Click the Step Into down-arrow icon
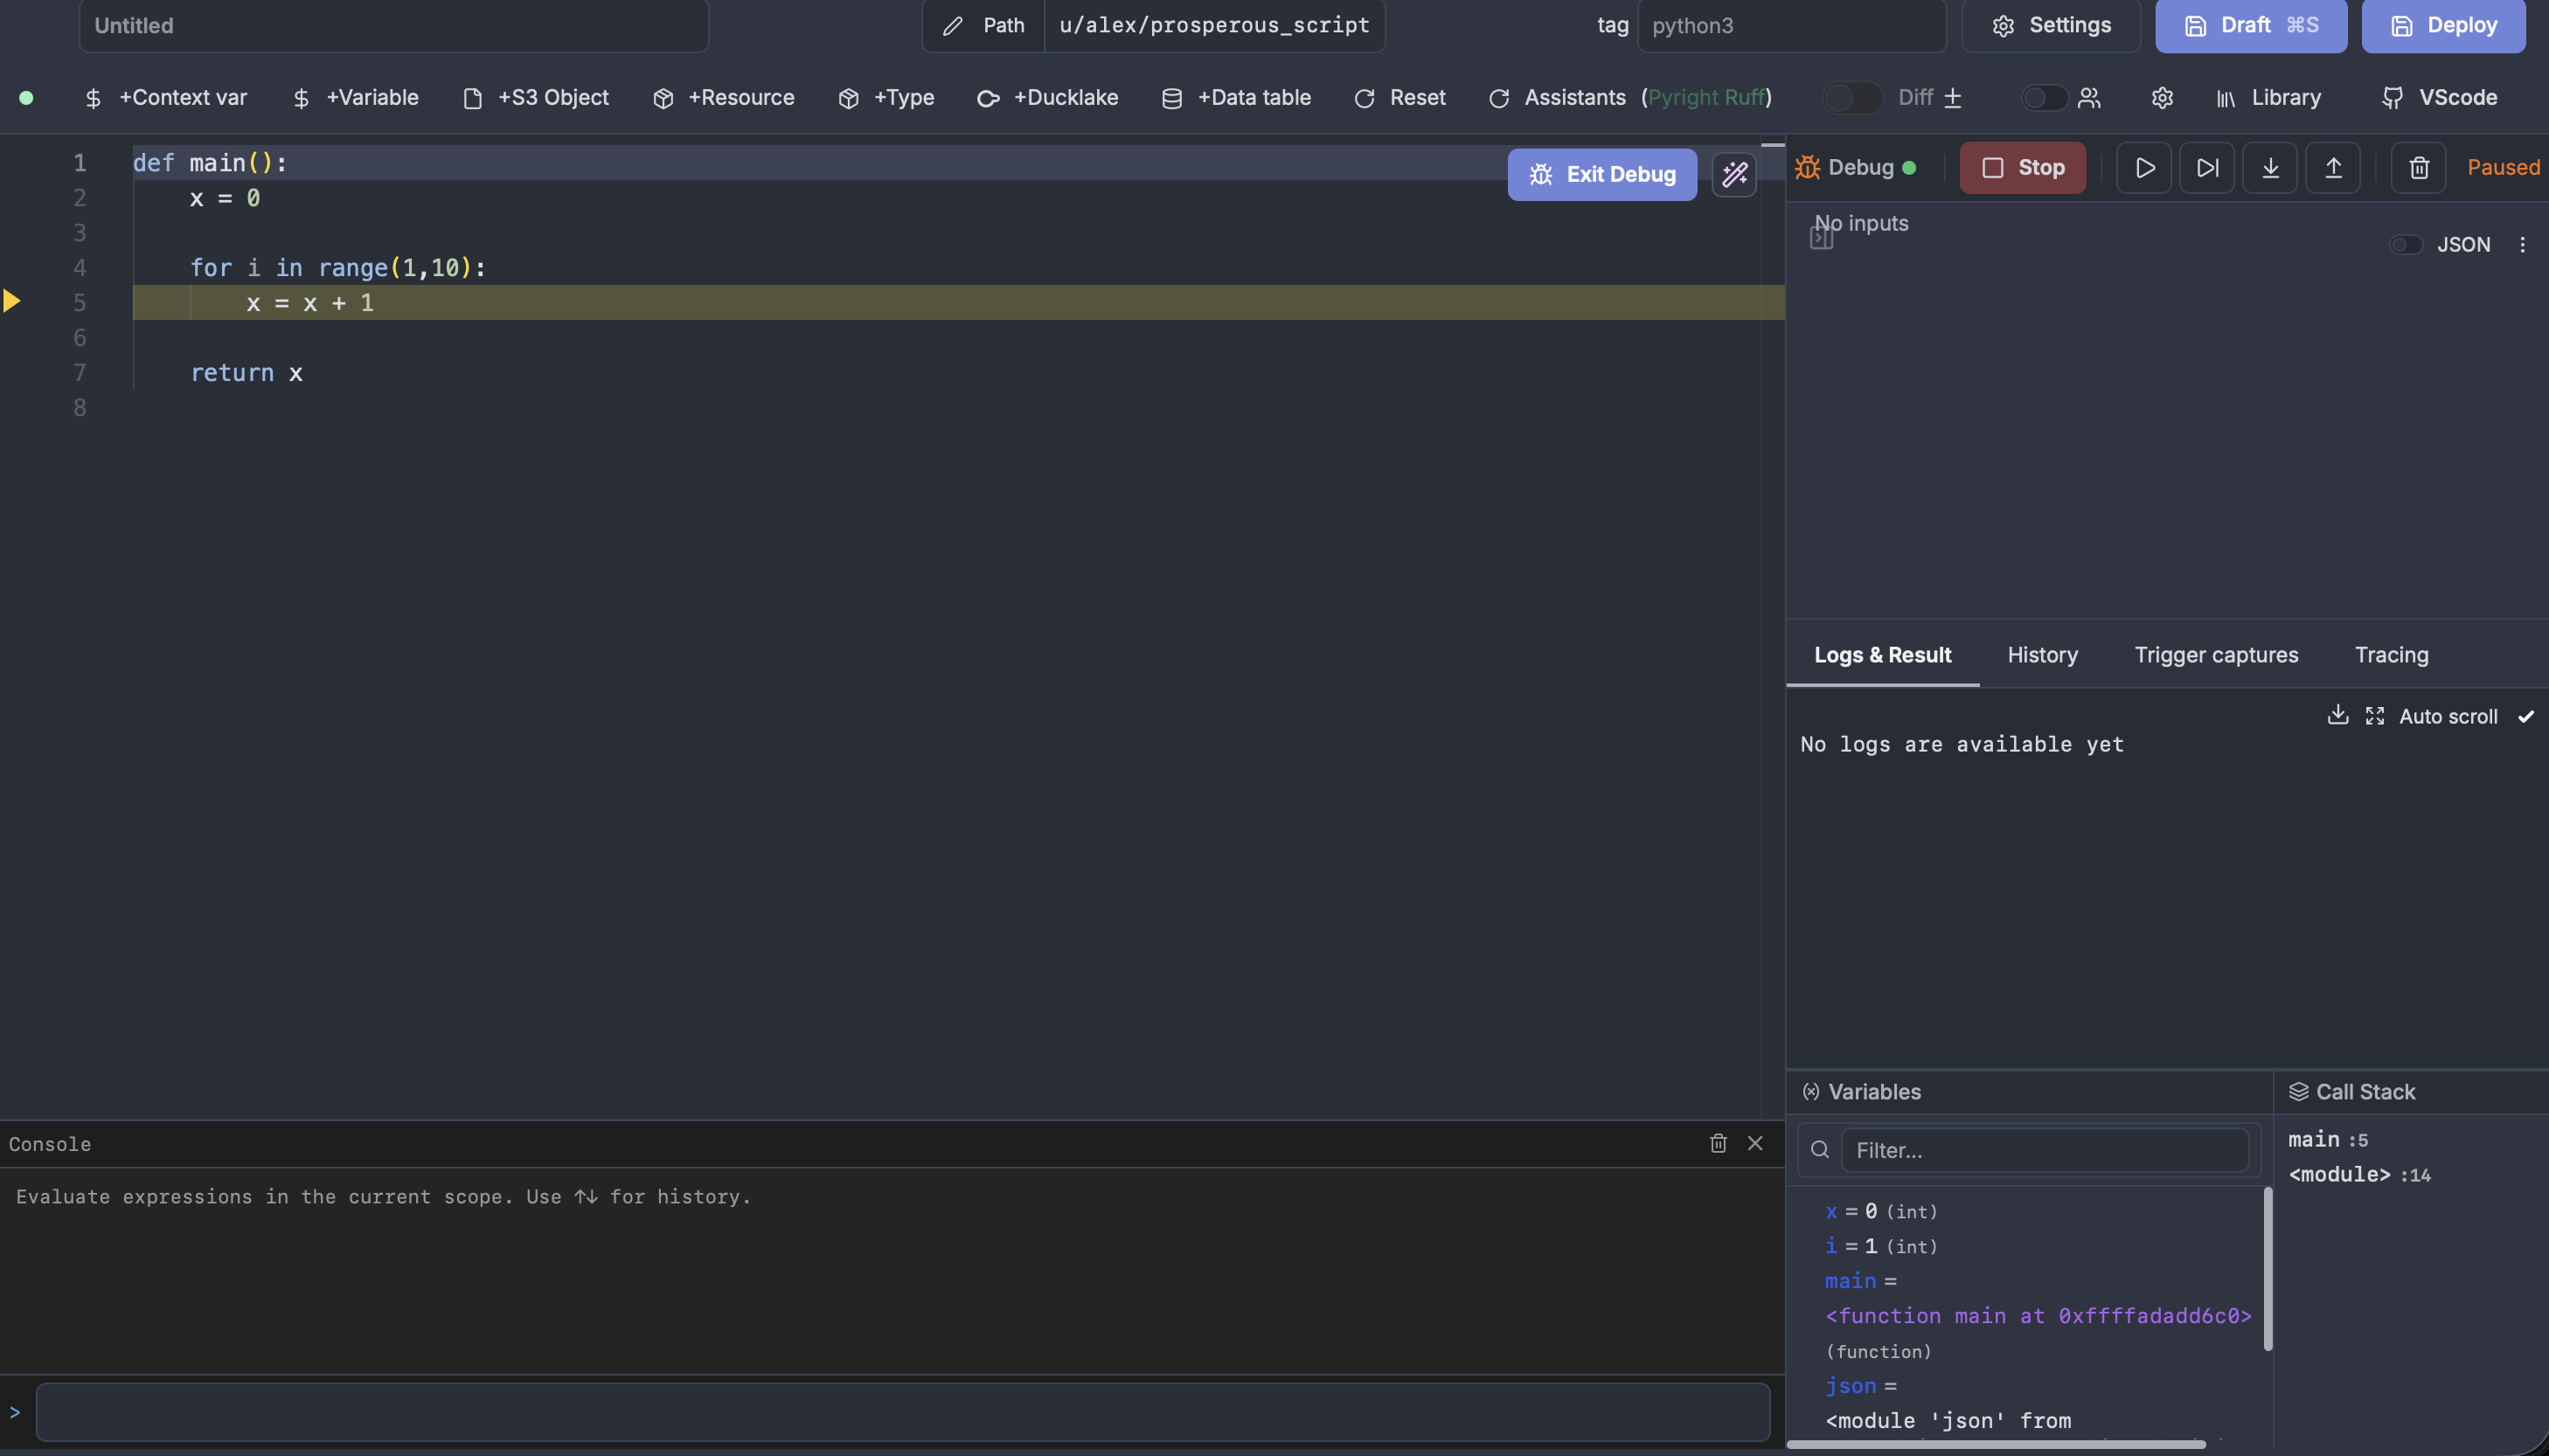2549x1456 pixels. tap(2270, 168)
